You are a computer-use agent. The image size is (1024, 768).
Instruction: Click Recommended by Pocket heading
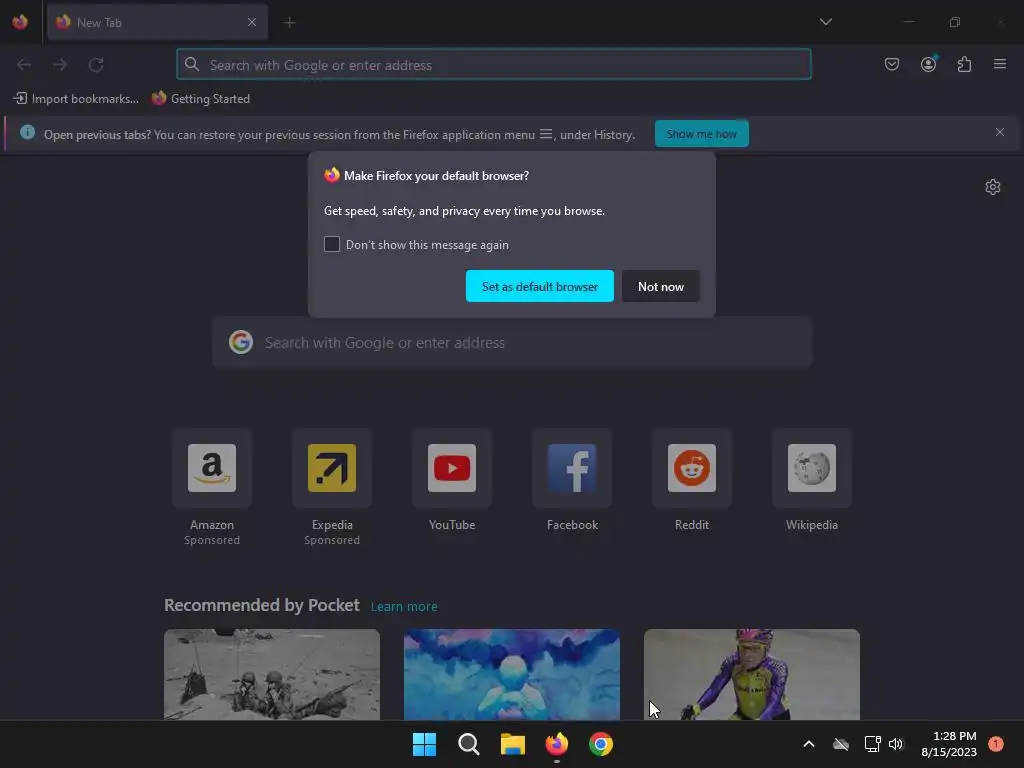(261, 605)
